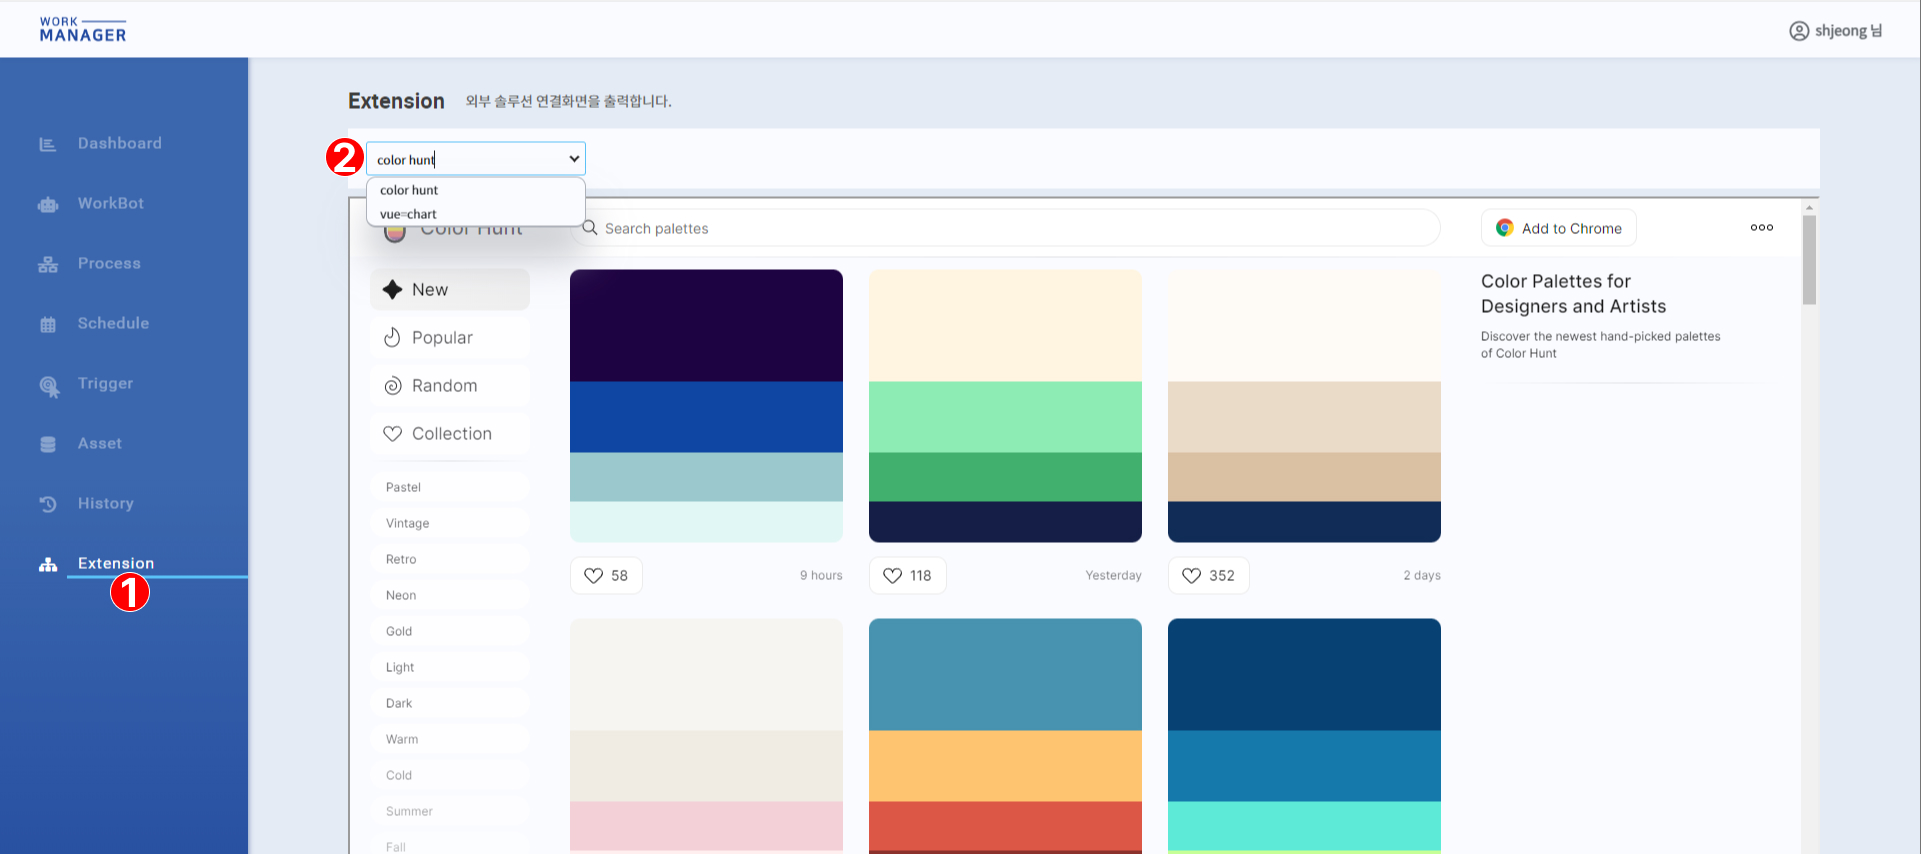Like the palette with 352 hearts

[1208, 576]
